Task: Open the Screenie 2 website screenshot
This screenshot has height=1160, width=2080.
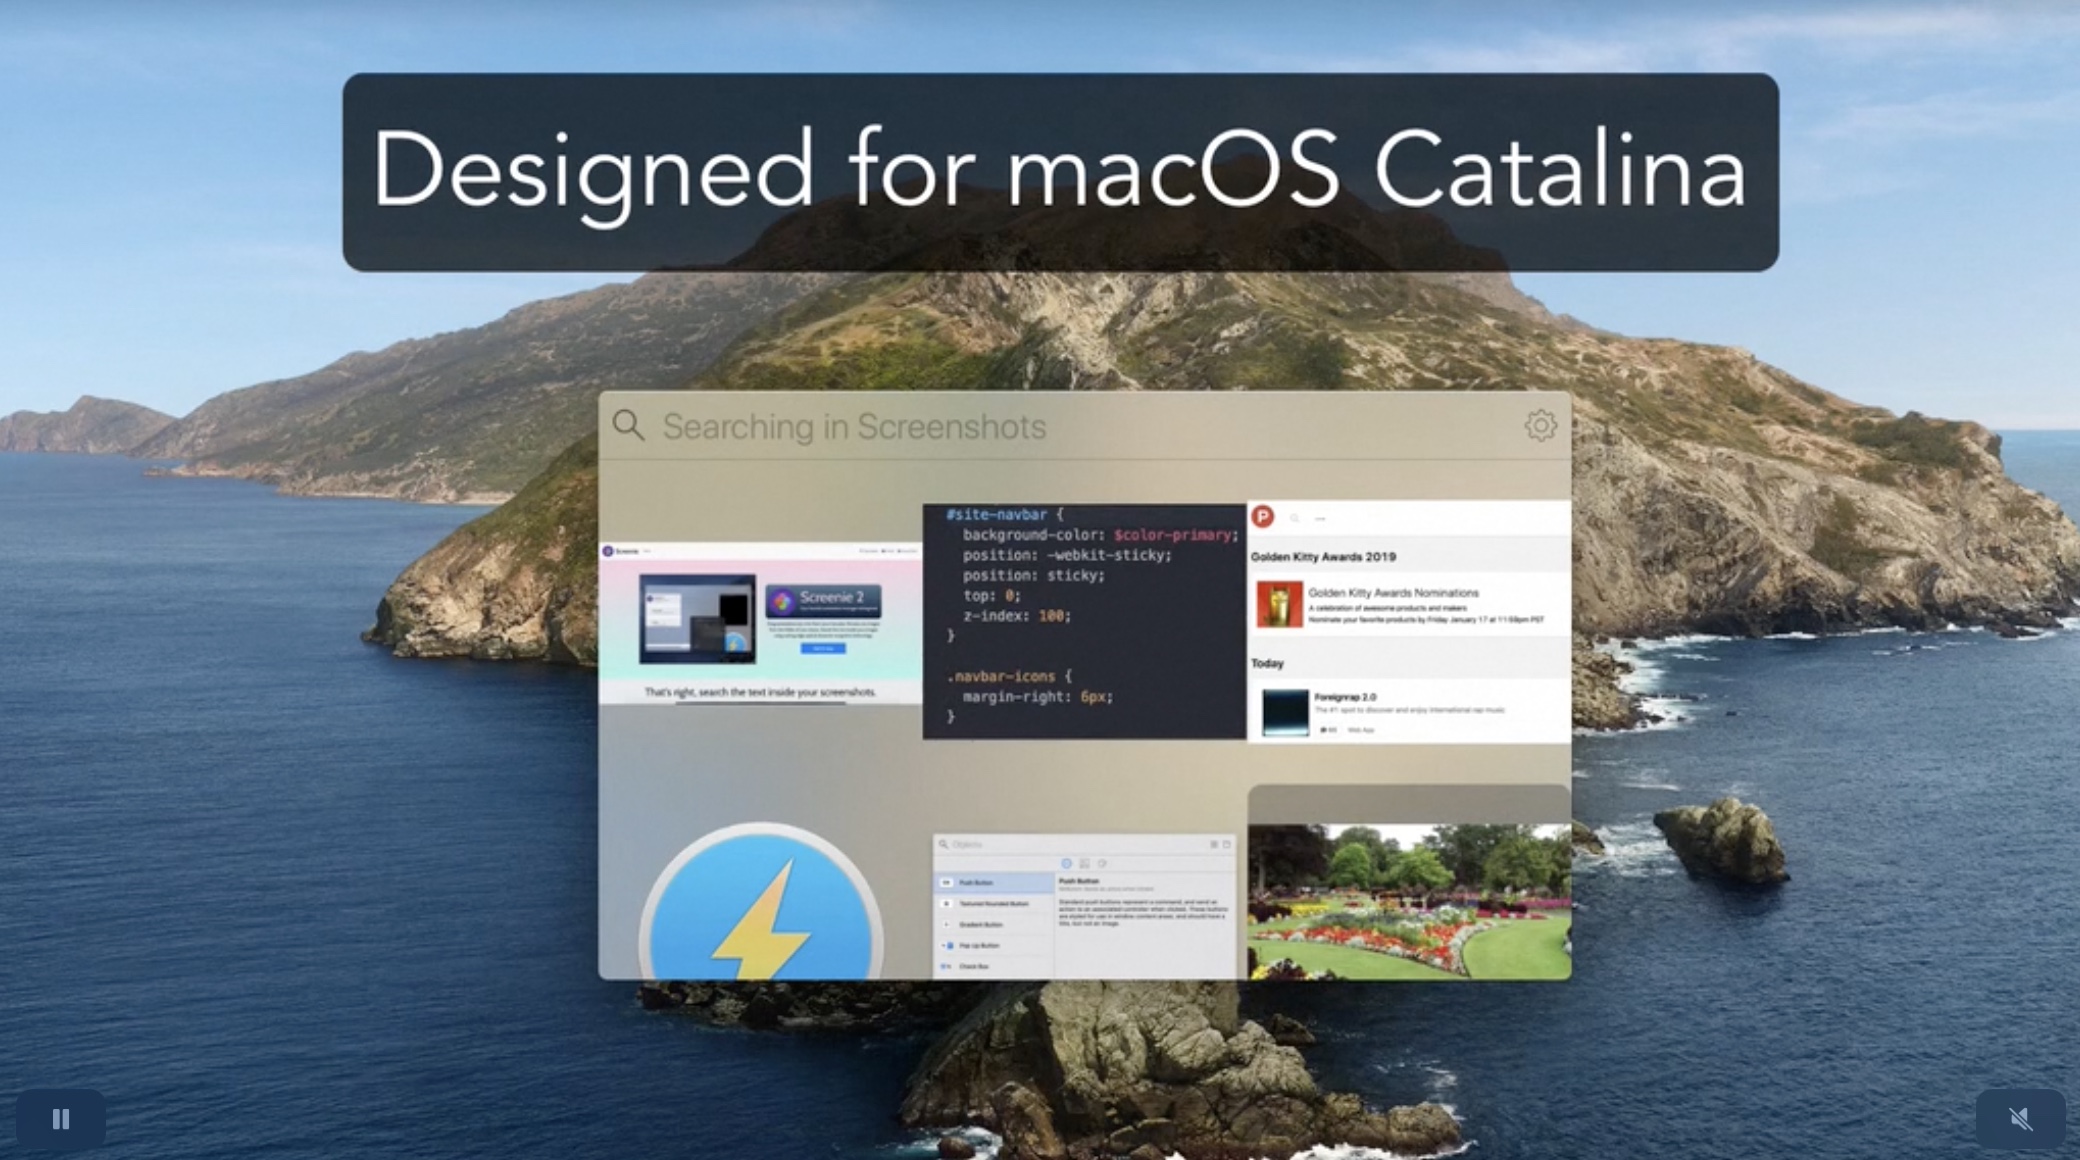Action: pos(760,623)
